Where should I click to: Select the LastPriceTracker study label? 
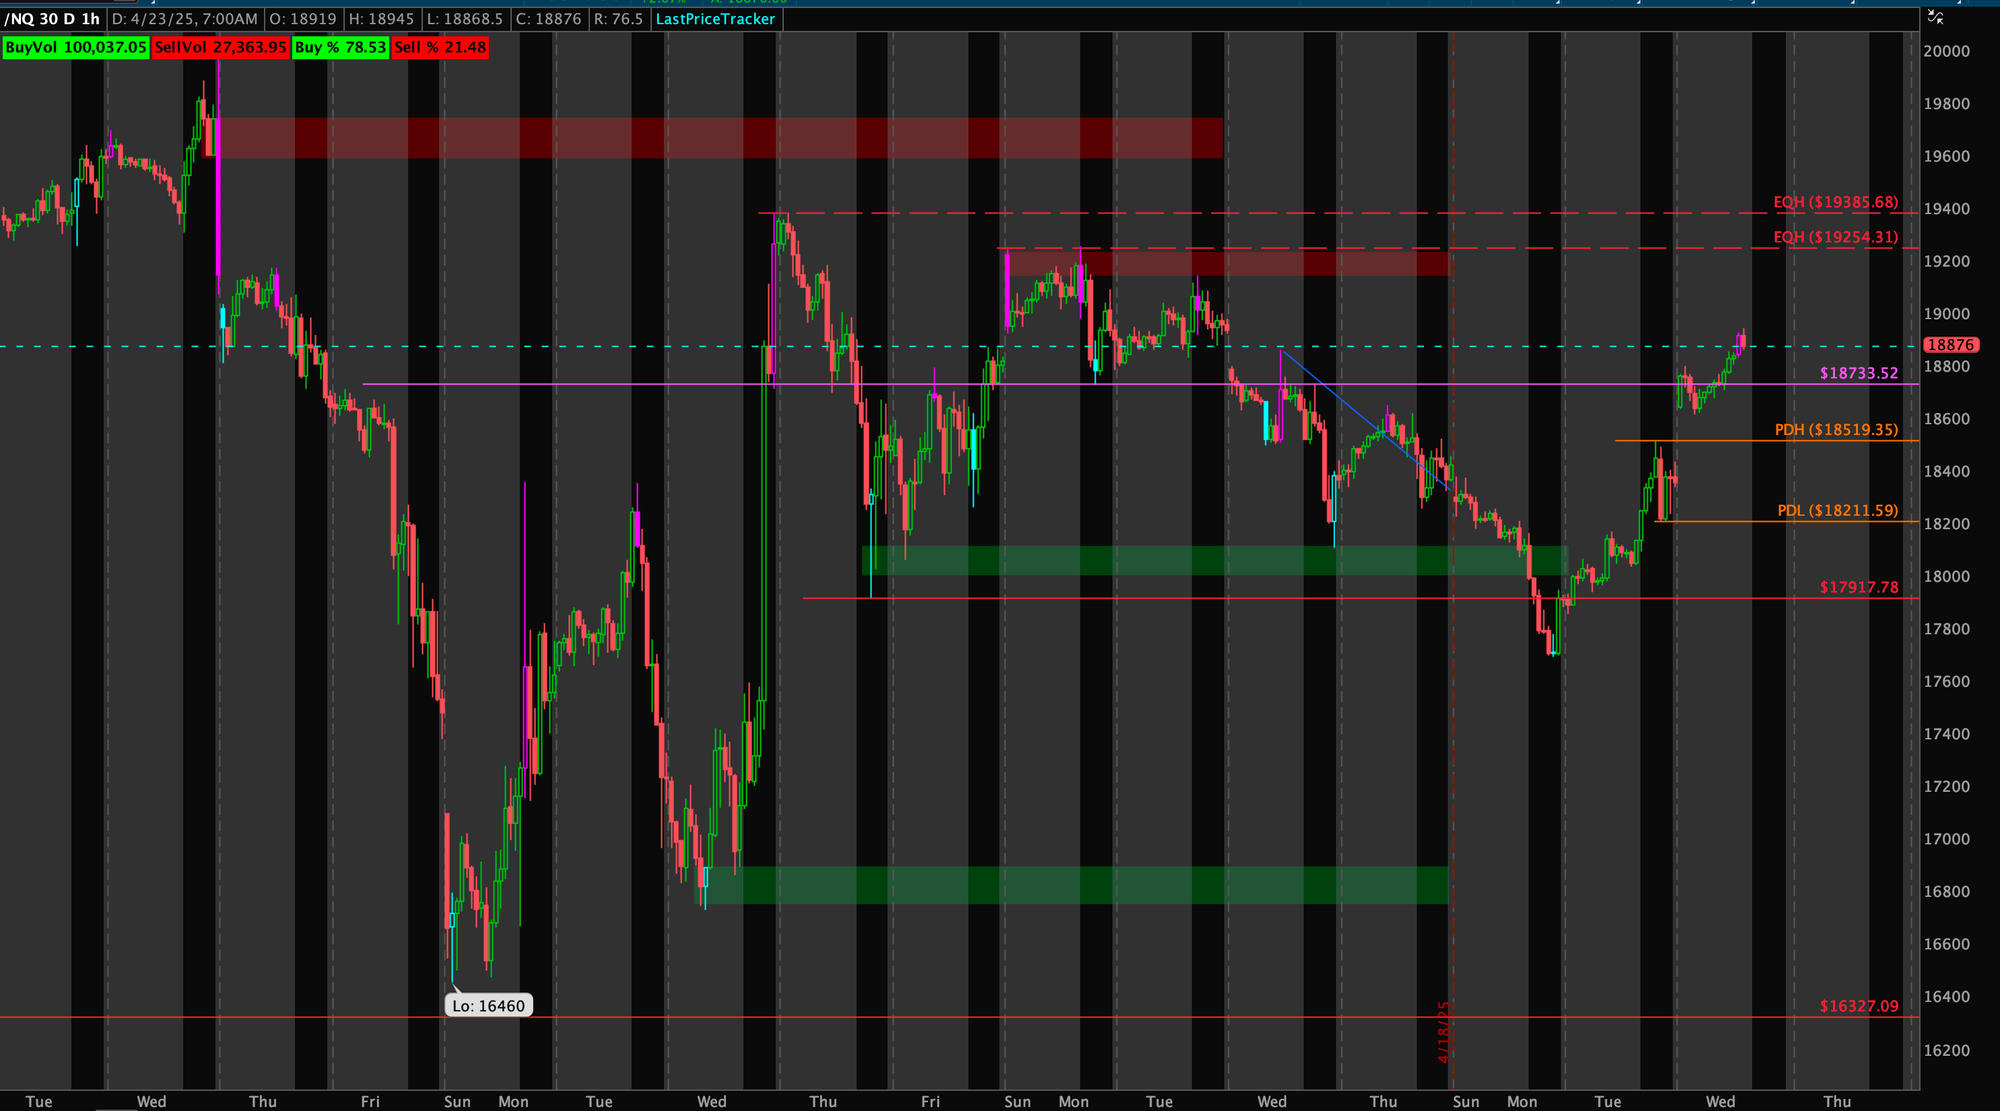[x=715, y=19]
